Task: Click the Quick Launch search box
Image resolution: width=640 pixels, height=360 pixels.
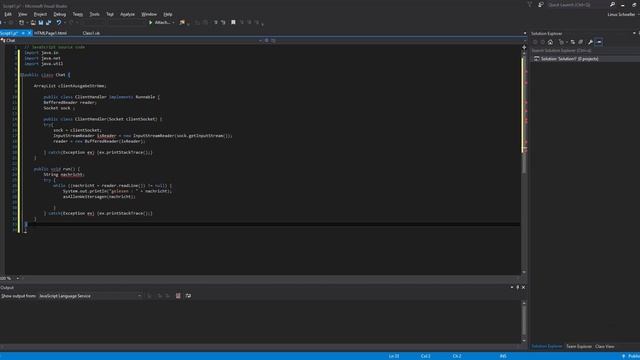Action: pos(577,5)
